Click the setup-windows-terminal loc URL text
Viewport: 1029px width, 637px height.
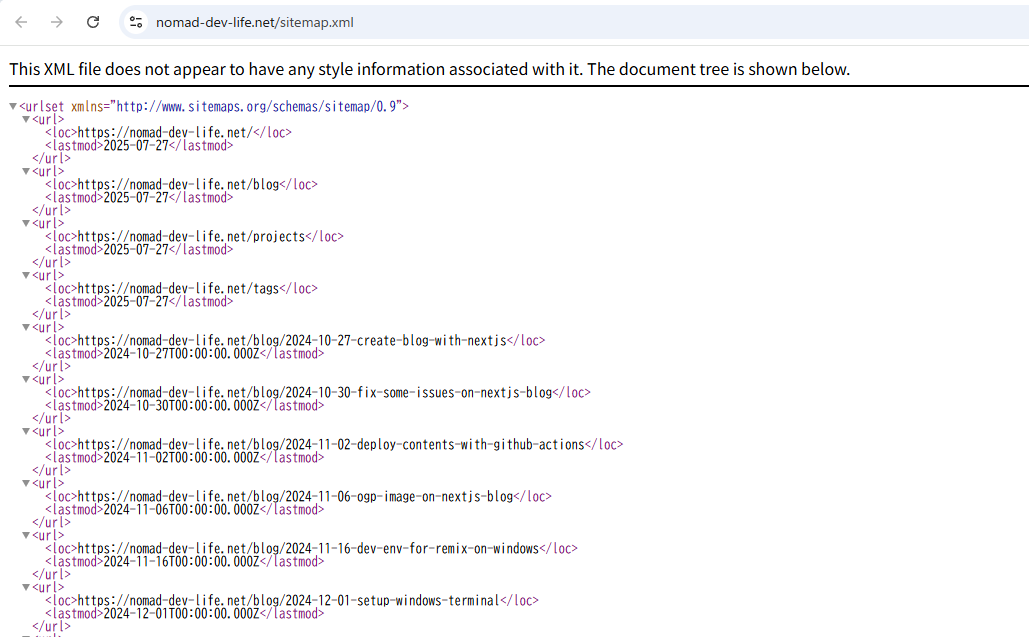pyautogui.click(x=288, y=601)
